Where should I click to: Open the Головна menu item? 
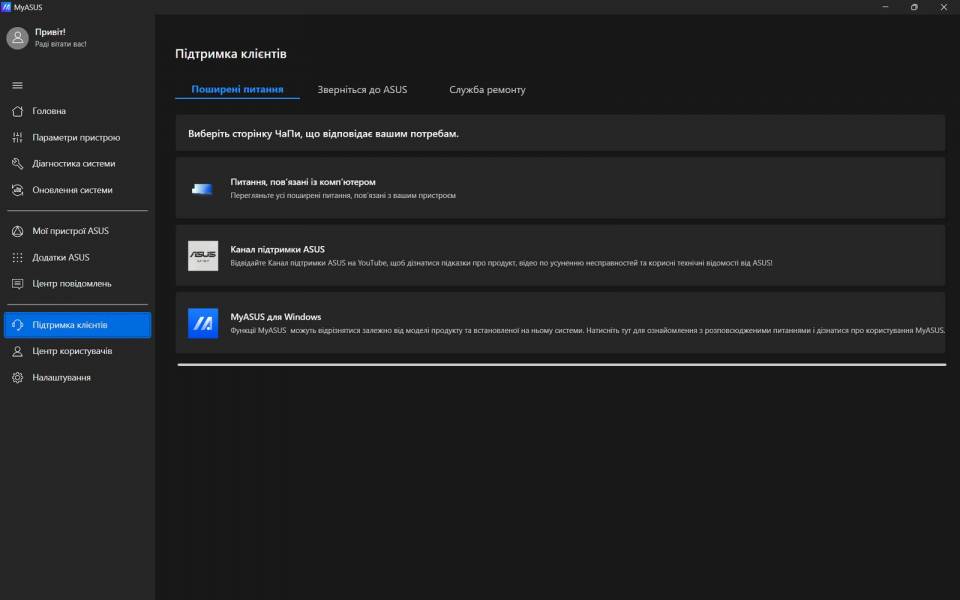[77, 111]
